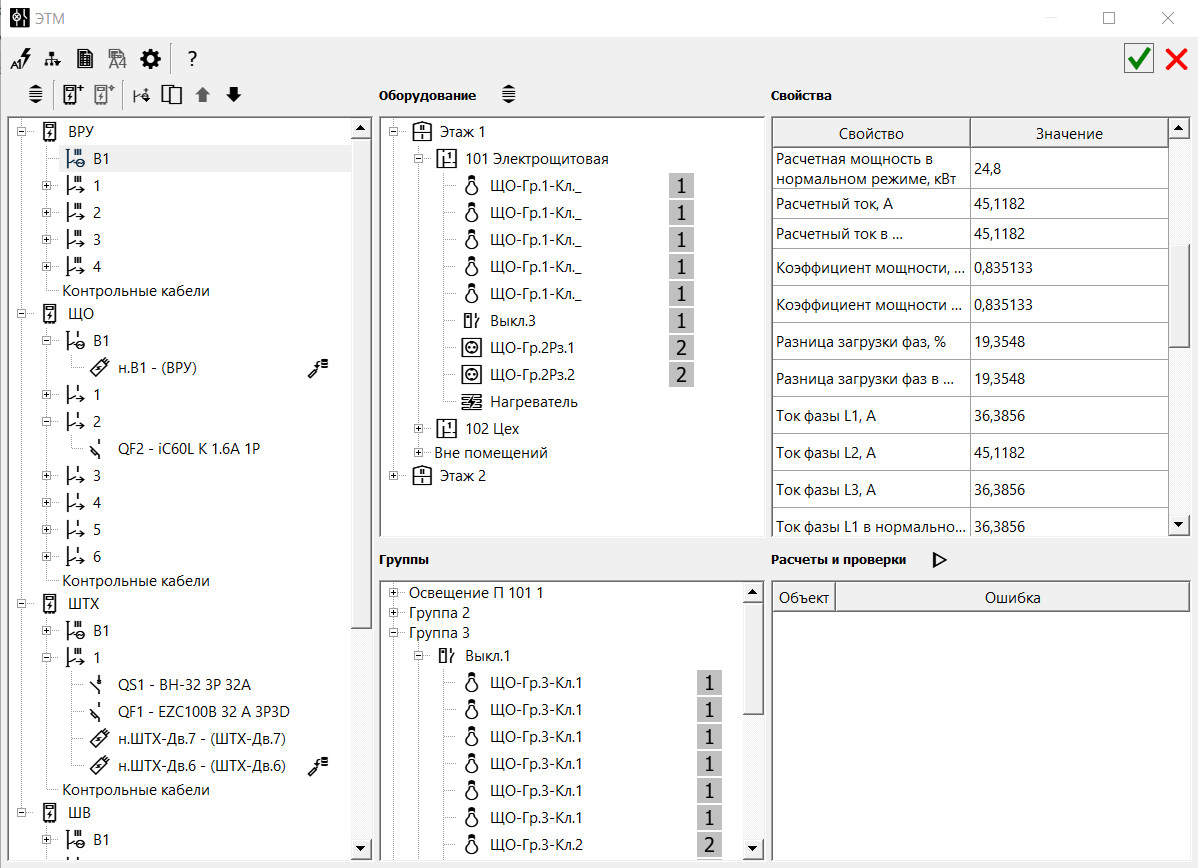Expand the Группа 2 node
This screenshot has width=1198, height=868.
[393, 612]
